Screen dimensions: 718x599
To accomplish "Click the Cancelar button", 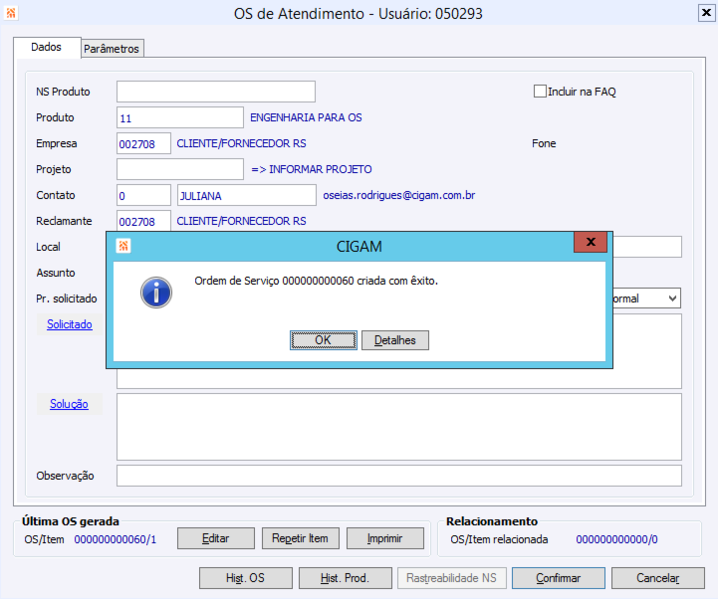I will point(658,578).
